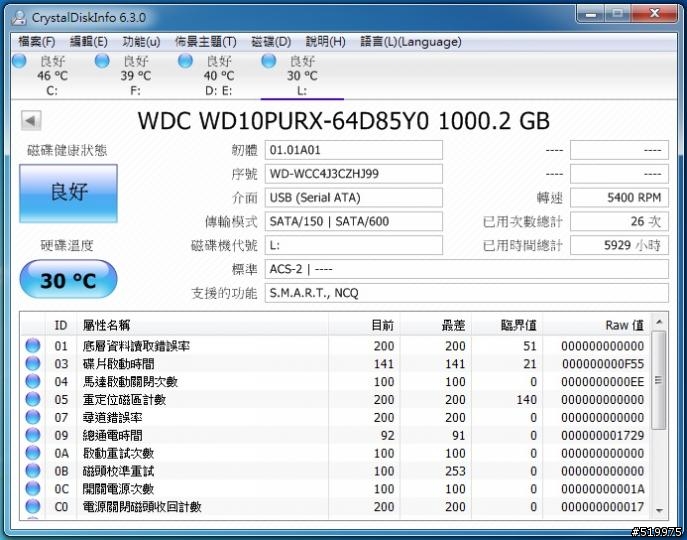Click status orb for attribute C0
The image size is (687, 540).
(x=33, y=506)
